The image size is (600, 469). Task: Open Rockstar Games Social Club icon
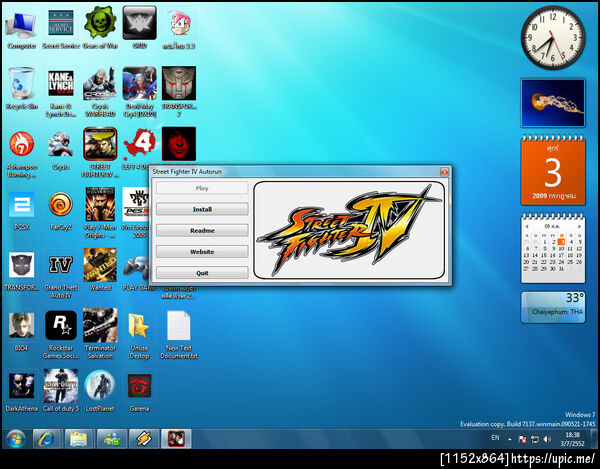point(61,335)
